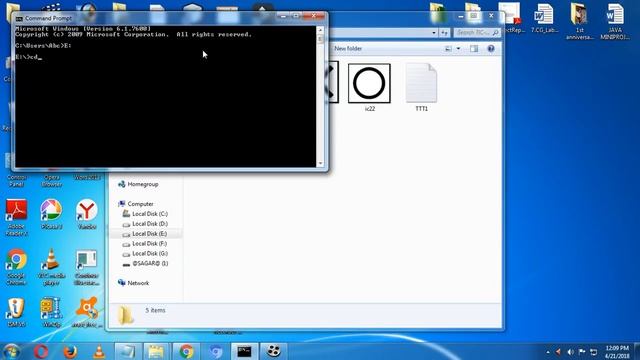Viewport: 640px width, 360px height.
Task: Launch Firefox from the taskbar
Action: point(70,351)
